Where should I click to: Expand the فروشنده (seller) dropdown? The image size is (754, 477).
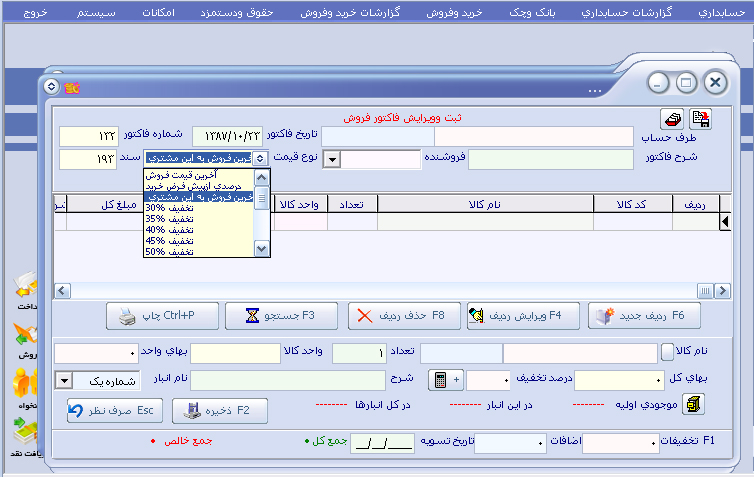point(333,159)
